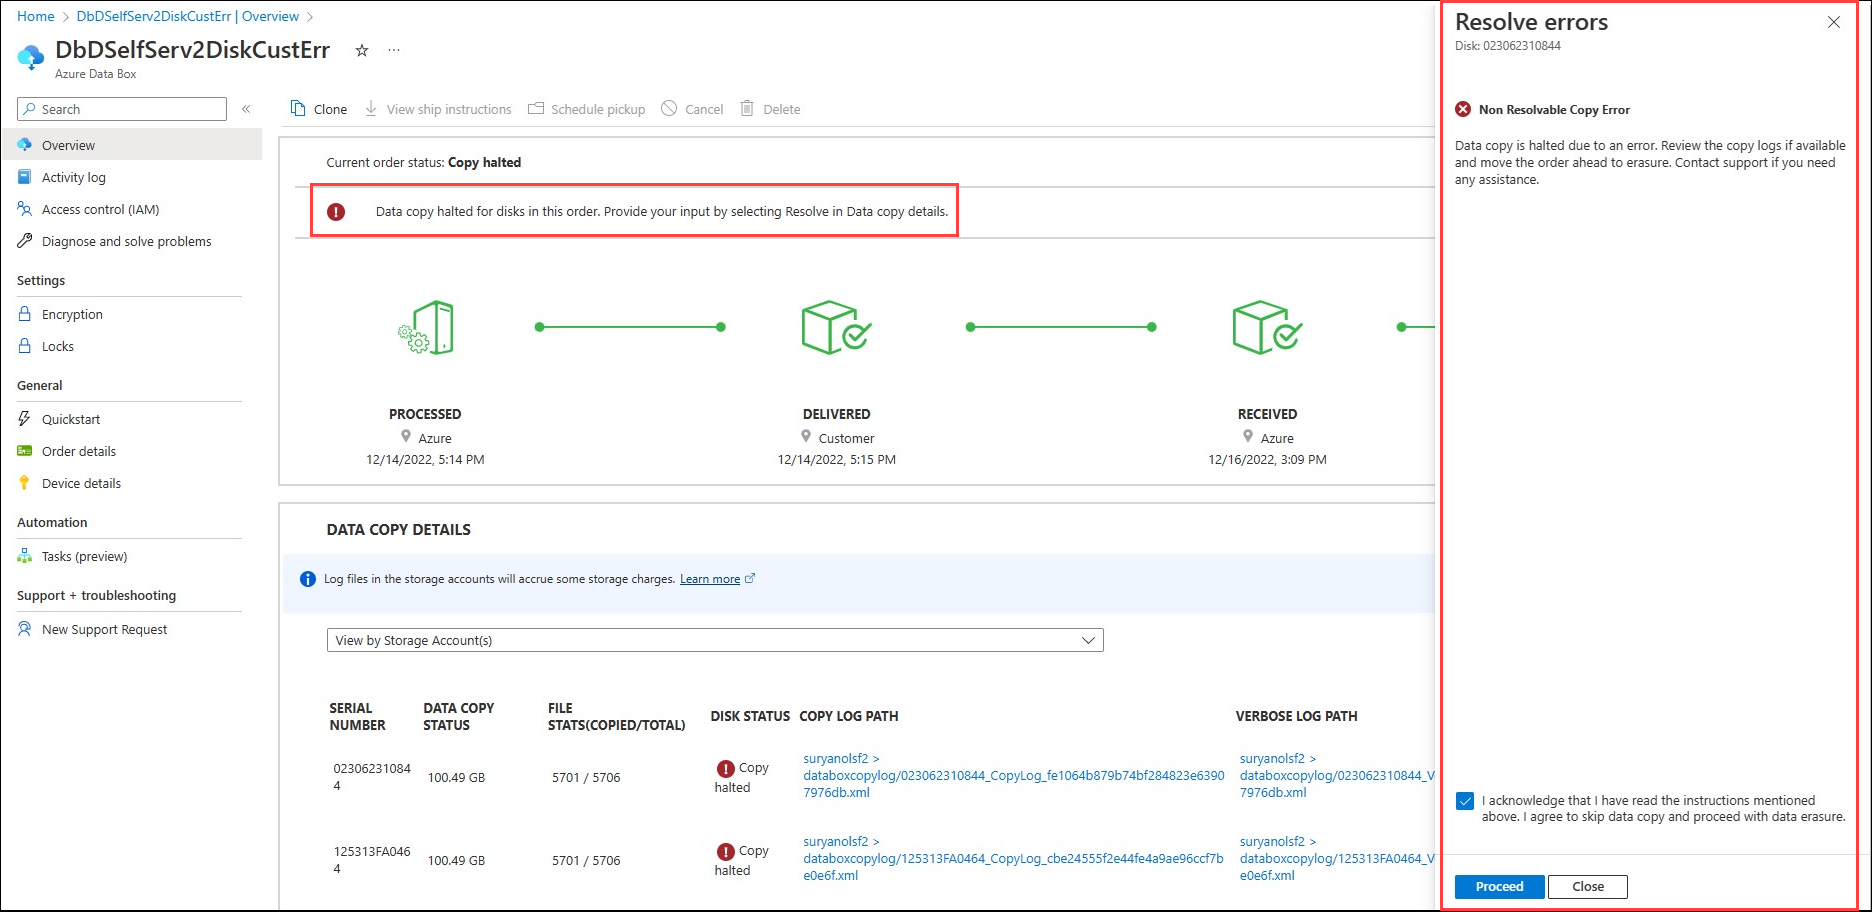Click the Proceed button

point(1499,887)
